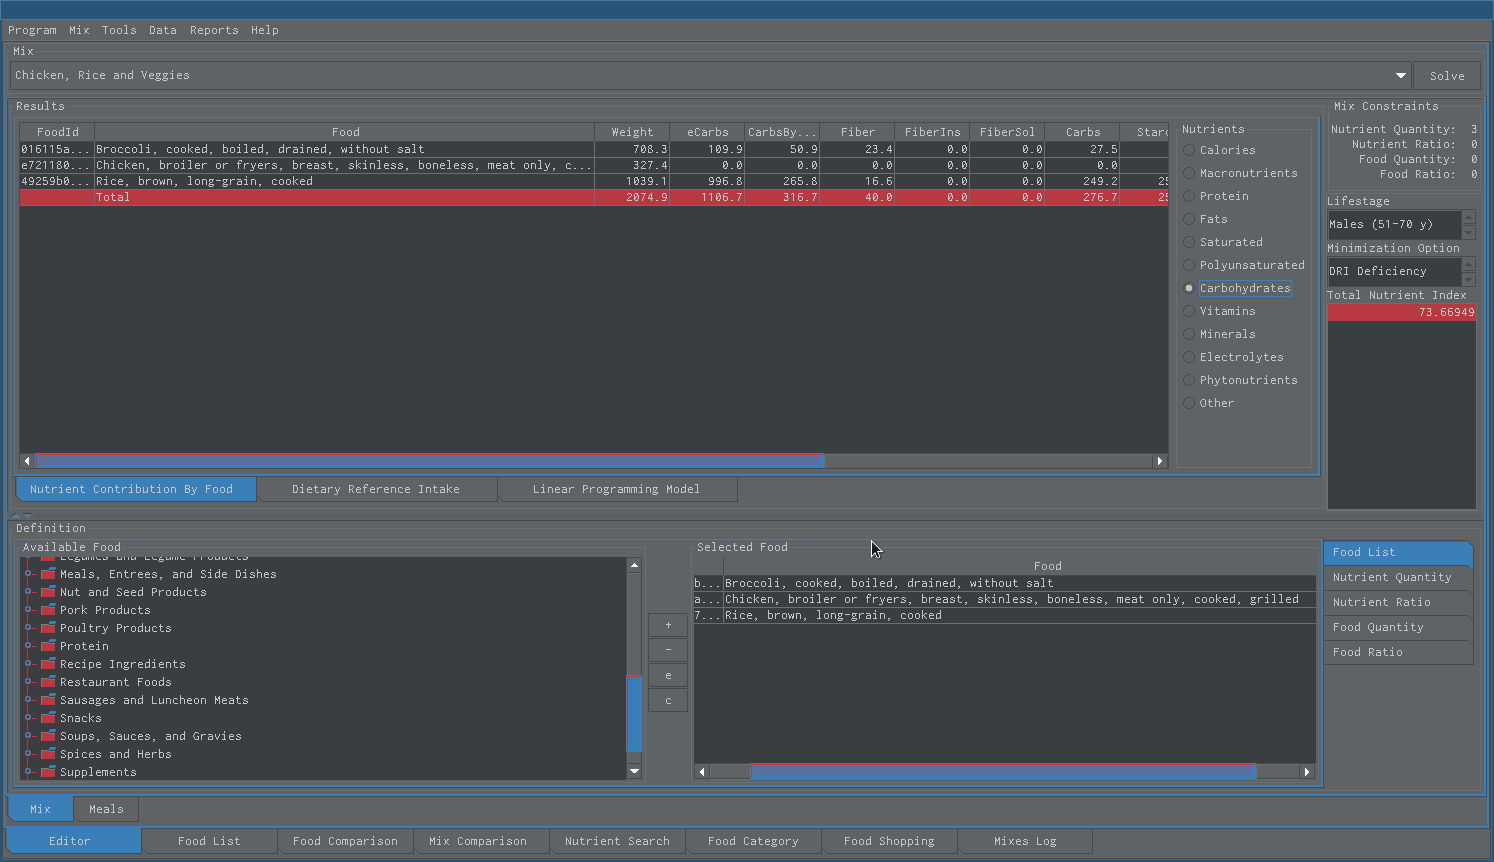Open the Food Comparison tab
Image resolution: width=1494 pixels, height=862 pixels.
345,841
